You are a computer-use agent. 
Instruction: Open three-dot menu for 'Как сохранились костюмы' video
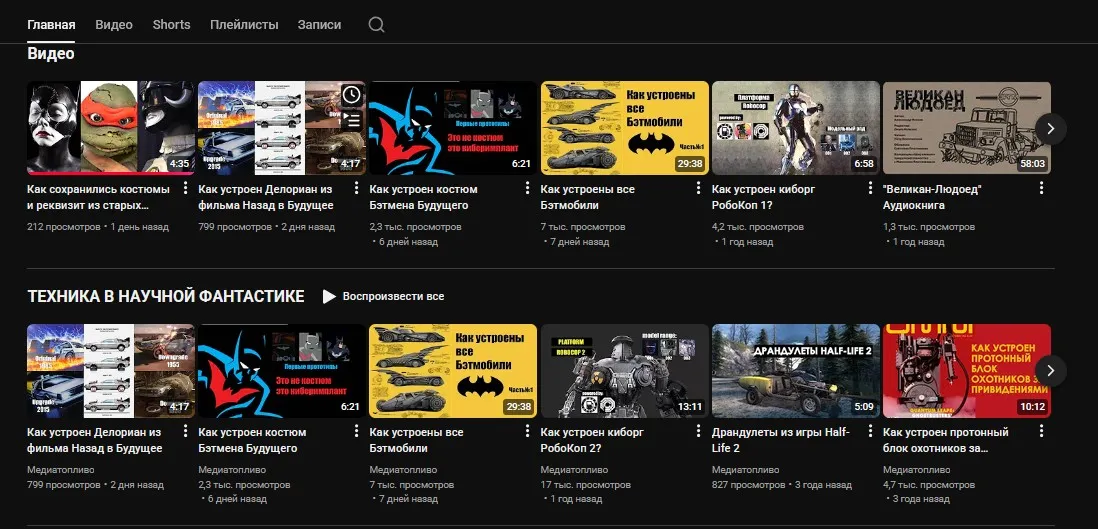pos(186,188)
